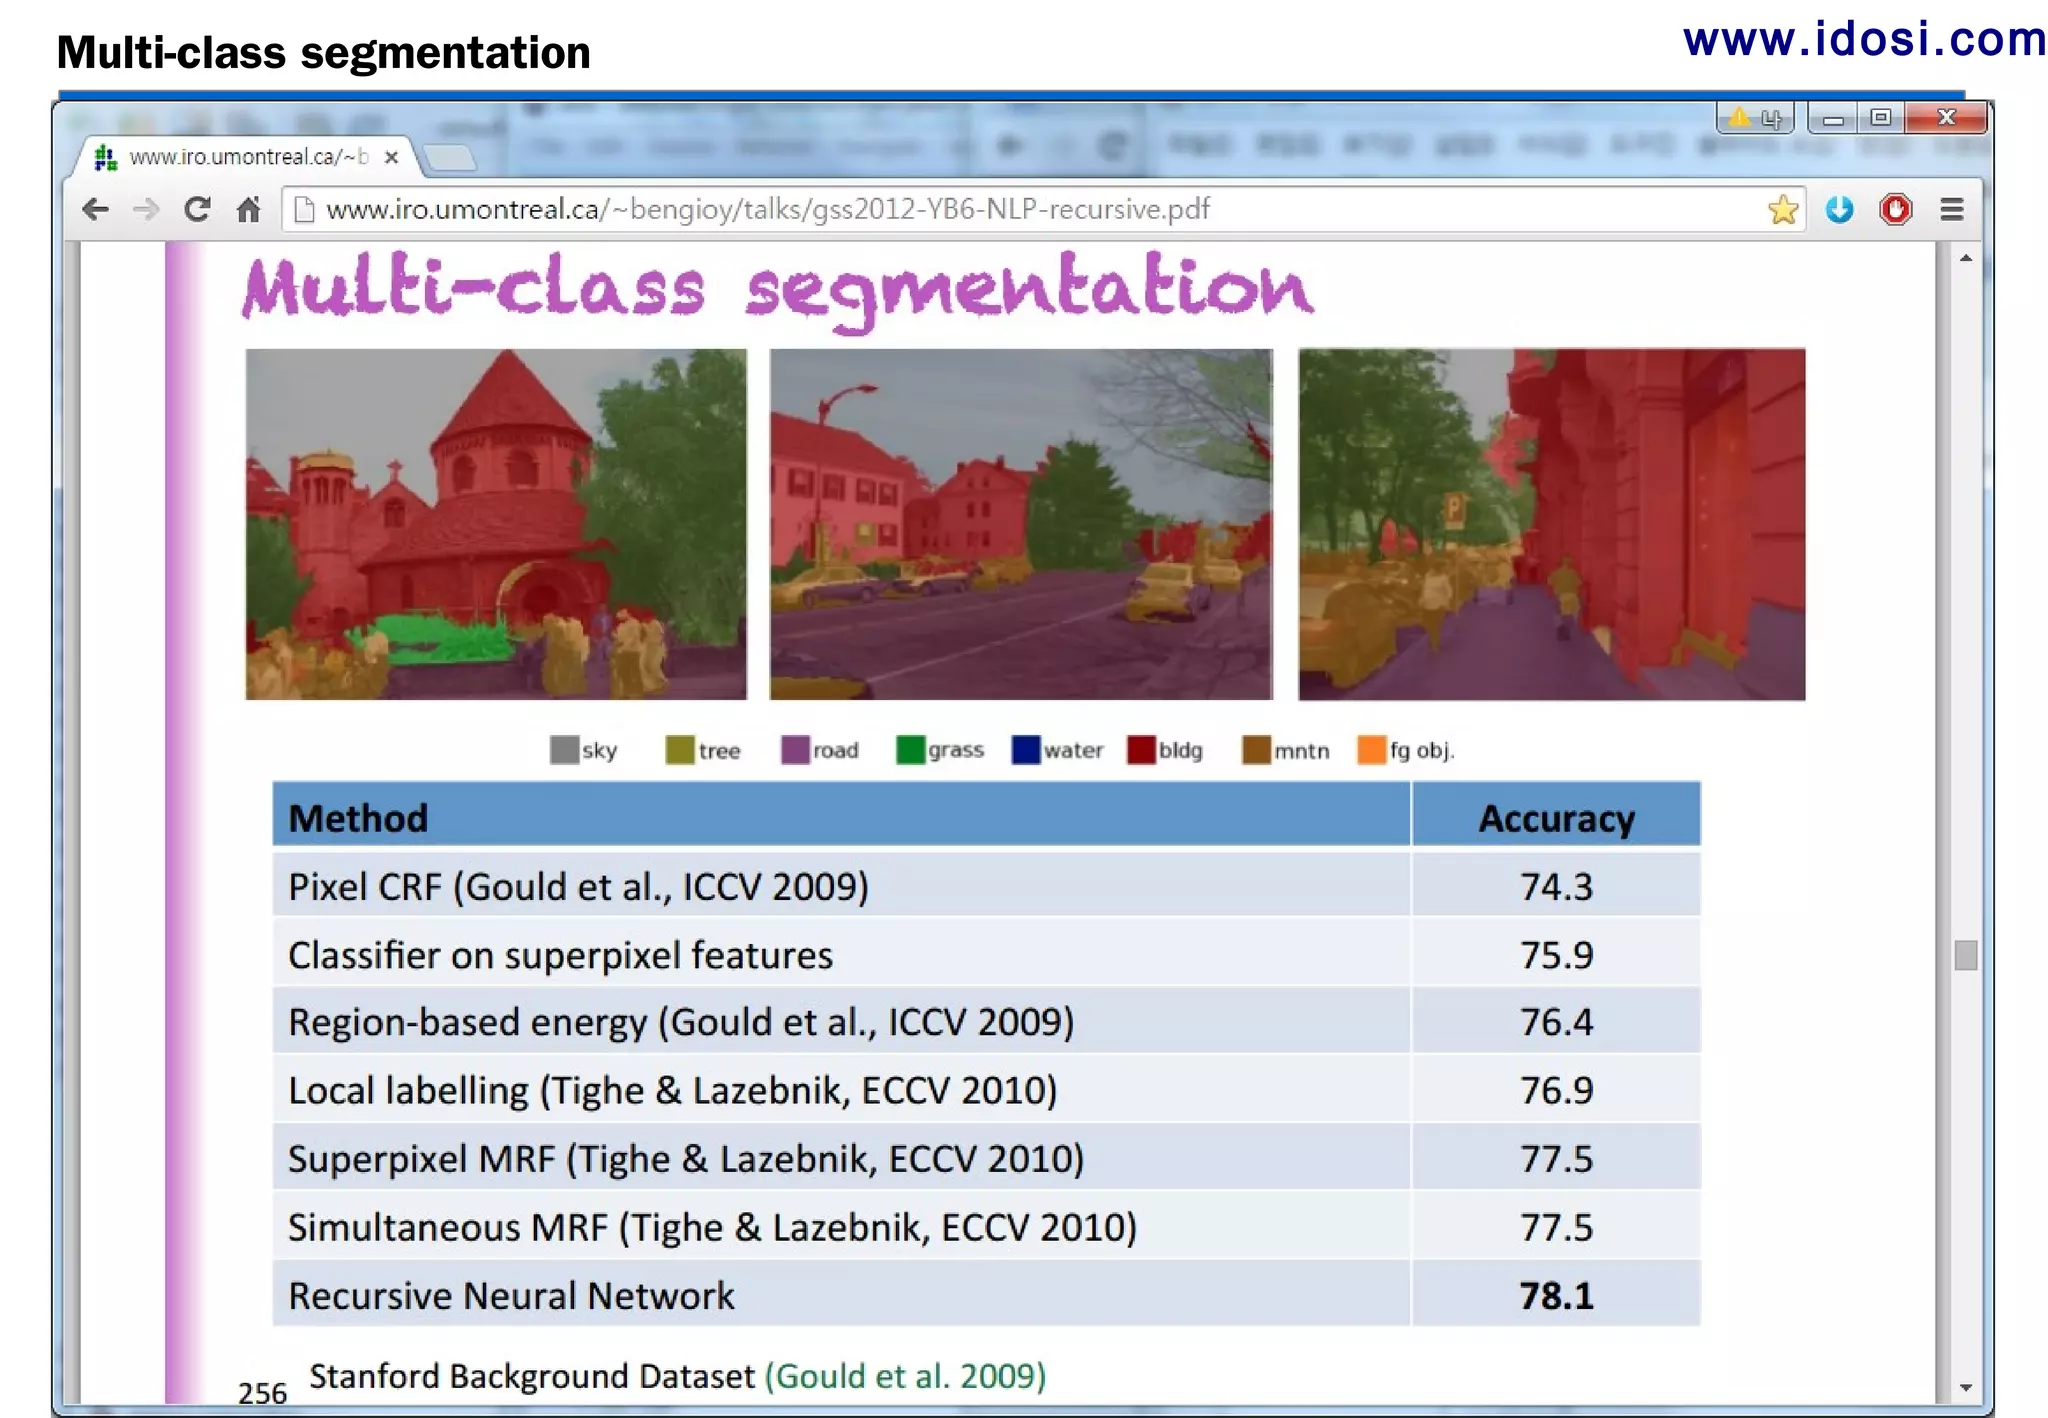Select the Recursive Neural Network row

point(986,1294)
